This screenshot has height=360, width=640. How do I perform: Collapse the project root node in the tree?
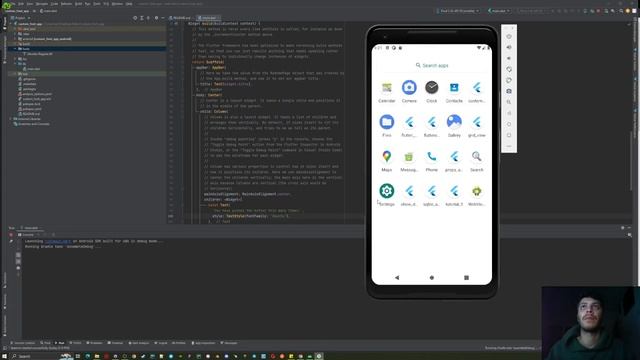click(11, 24)
